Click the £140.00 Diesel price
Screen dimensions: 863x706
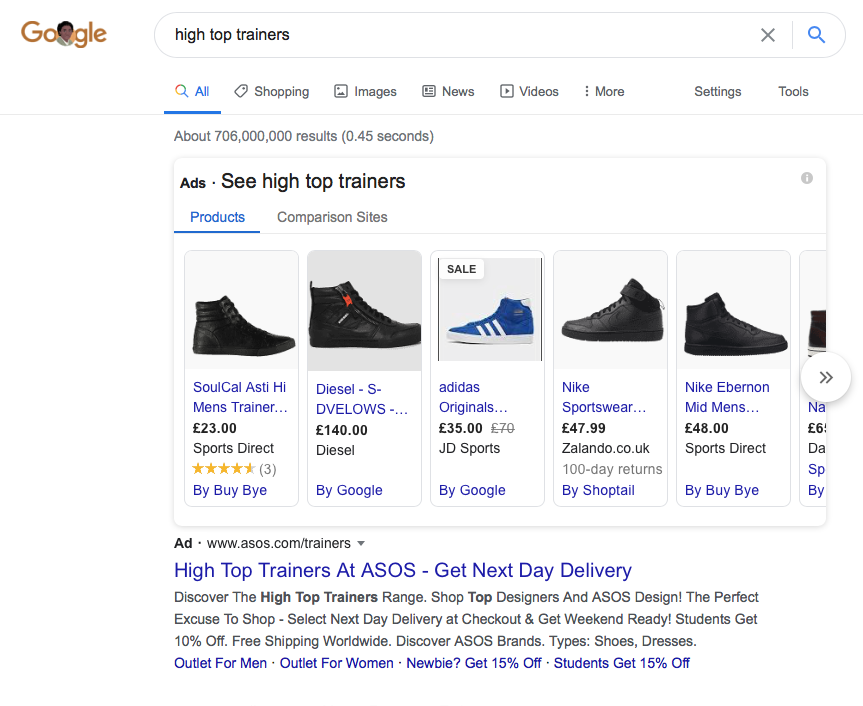tap(341, 430)
